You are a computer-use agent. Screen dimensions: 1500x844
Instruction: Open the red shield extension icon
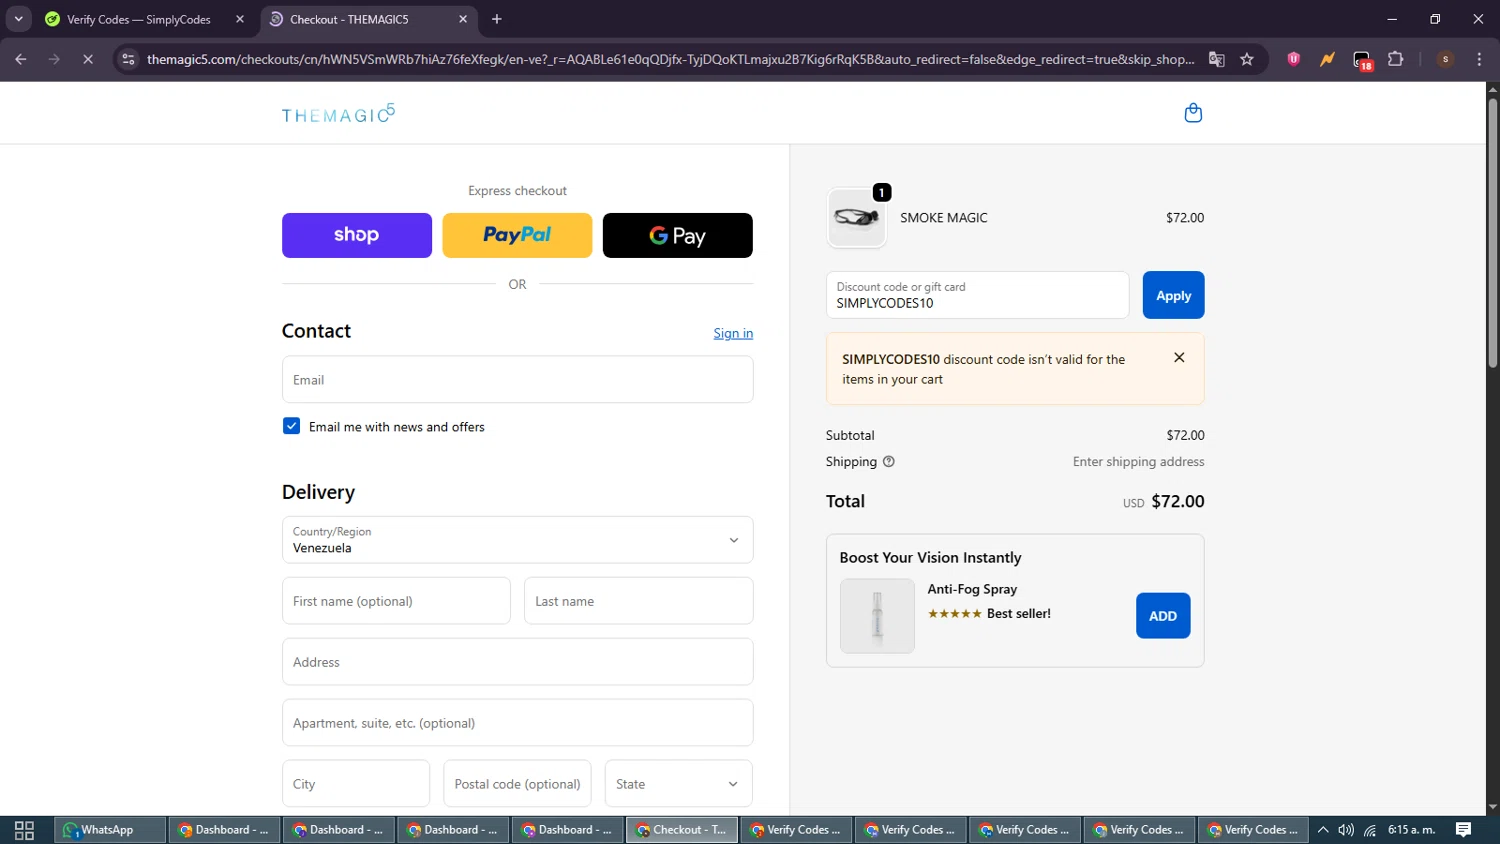pyautogui.click(x=1294, y=59)
